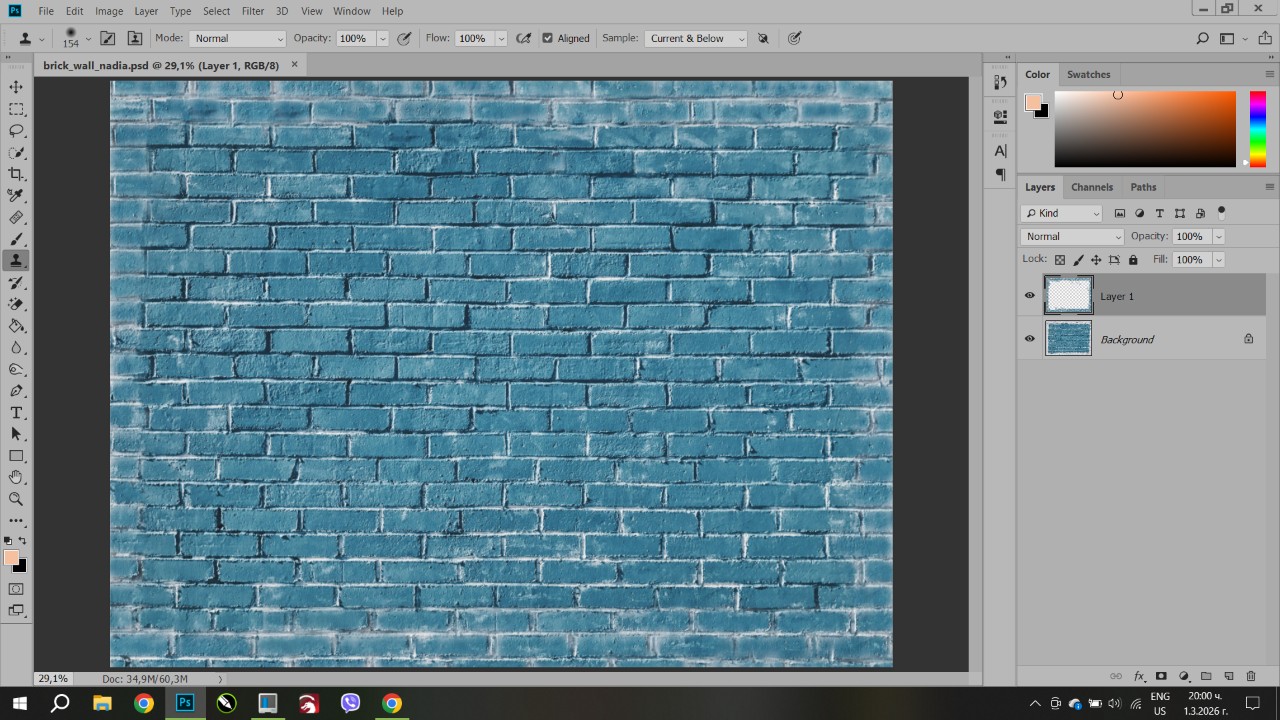Screen dimensions: 1280x720
Task: Open Viber from the Windows taskbar
Action: pyautogui.click(x=350, y=703)
